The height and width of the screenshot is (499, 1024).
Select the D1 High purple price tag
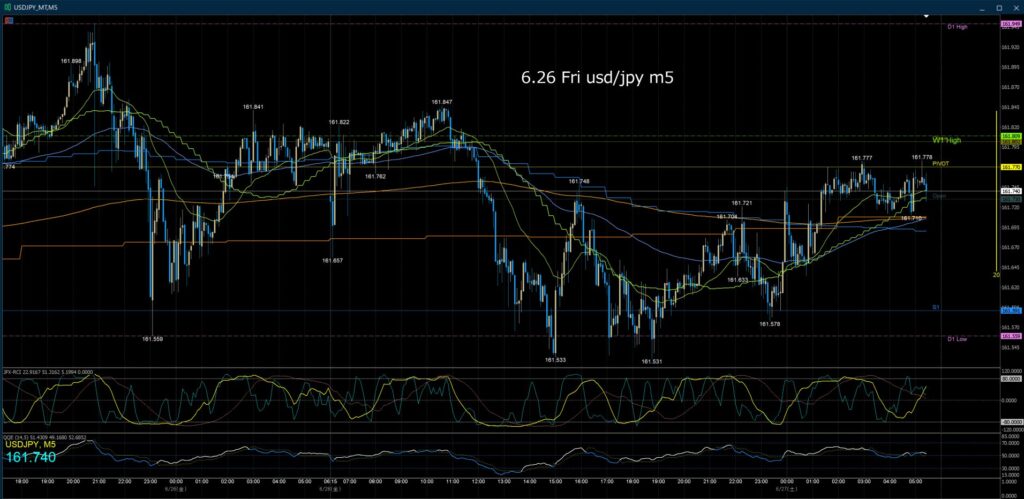[x=1010, y=24]
